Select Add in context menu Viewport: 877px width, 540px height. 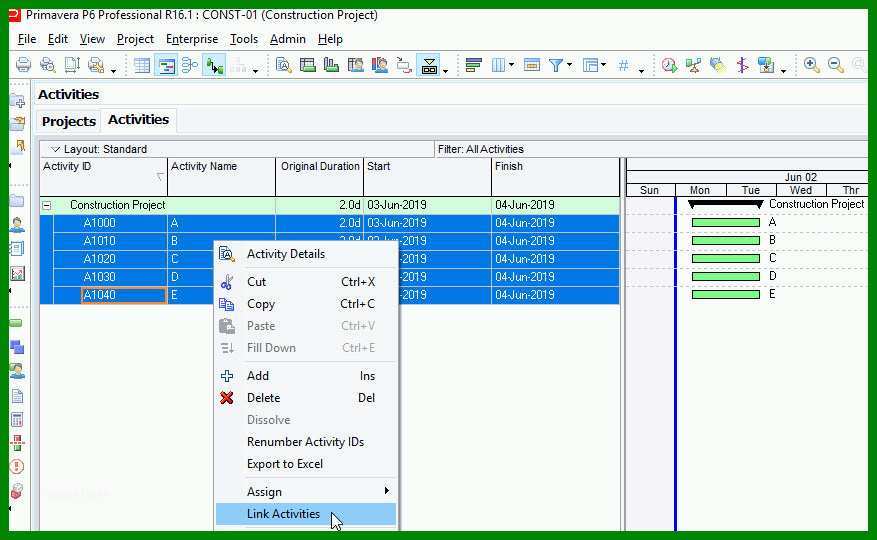[x=306, y=376]
